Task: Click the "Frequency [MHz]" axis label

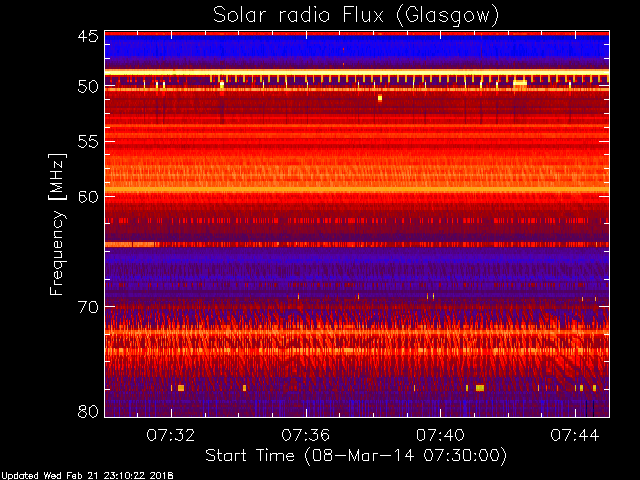Action: [x=57, y=224]
